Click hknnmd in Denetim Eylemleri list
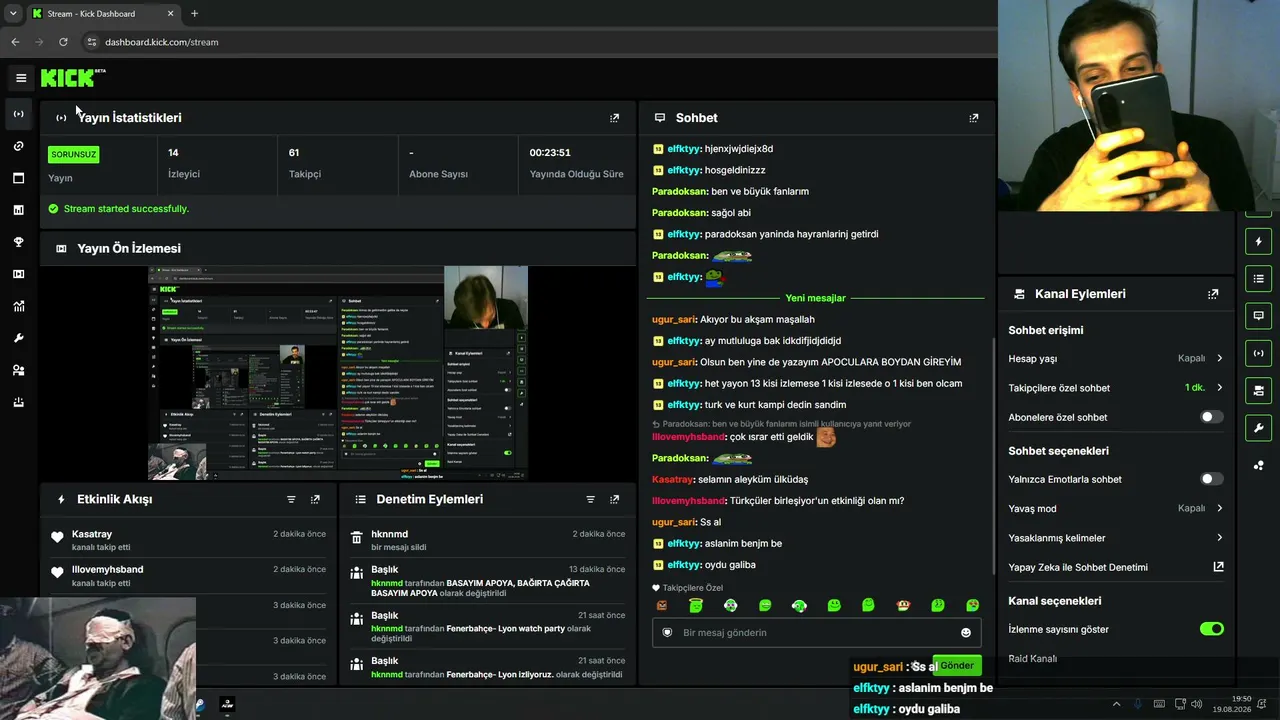This screenshot has height=720, width=1280. pyautogui.click(x=389, y=534)
